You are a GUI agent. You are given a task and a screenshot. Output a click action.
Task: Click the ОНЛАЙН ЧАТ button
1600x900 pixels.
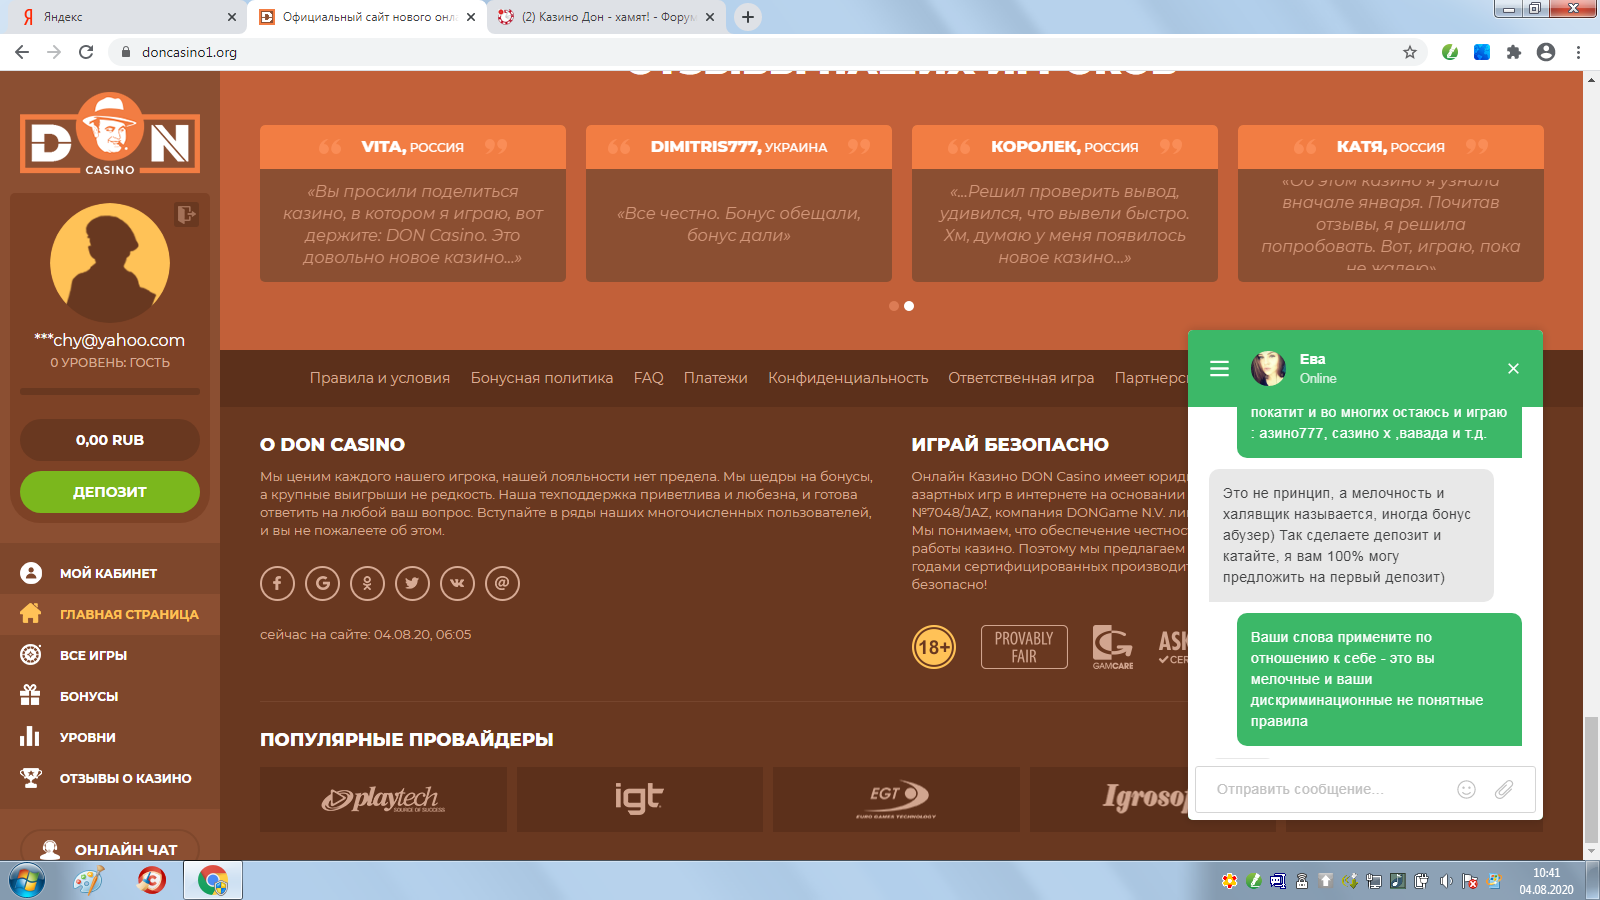[110, 848]
